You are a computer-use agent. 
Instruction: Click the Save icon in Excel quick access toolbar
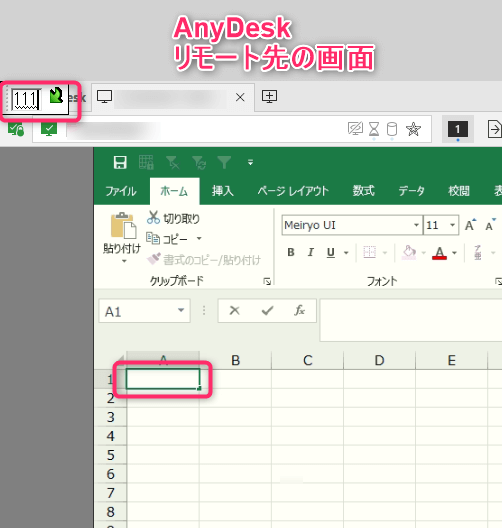(120, 162)
